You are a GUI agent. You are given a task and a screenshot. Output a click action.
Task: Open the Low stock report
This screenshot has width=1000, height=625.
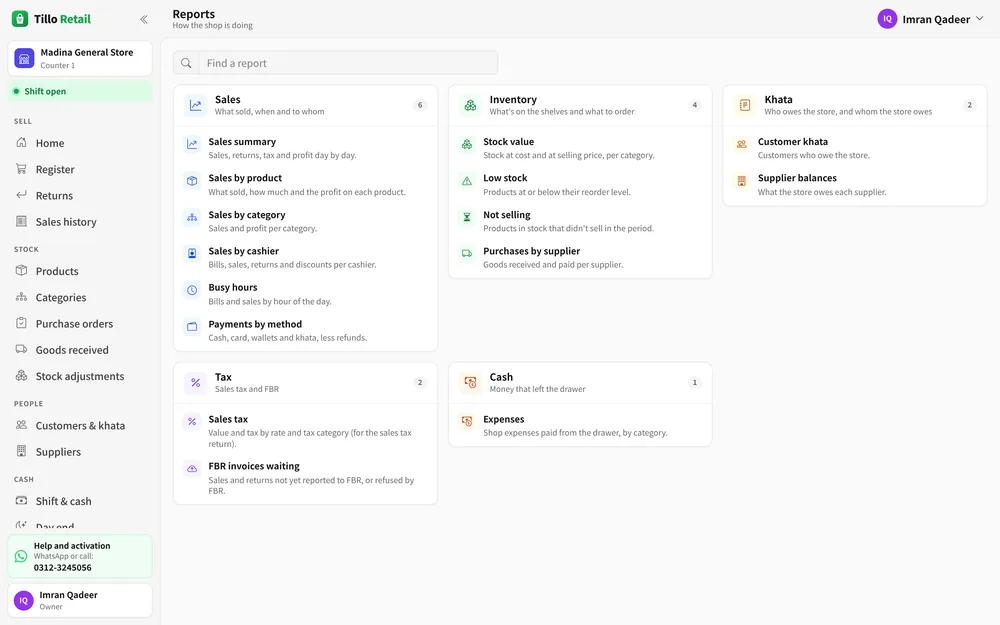pos(580,184)
